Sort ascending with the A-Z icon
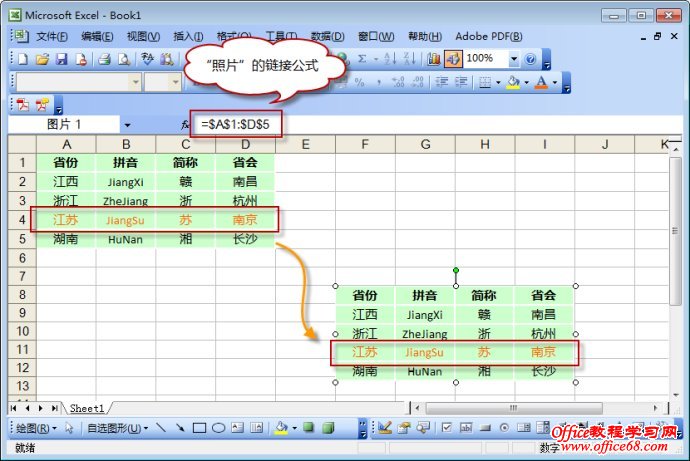Image resolution: width=690 pixels, height=461 pixels. pos(390,59)
